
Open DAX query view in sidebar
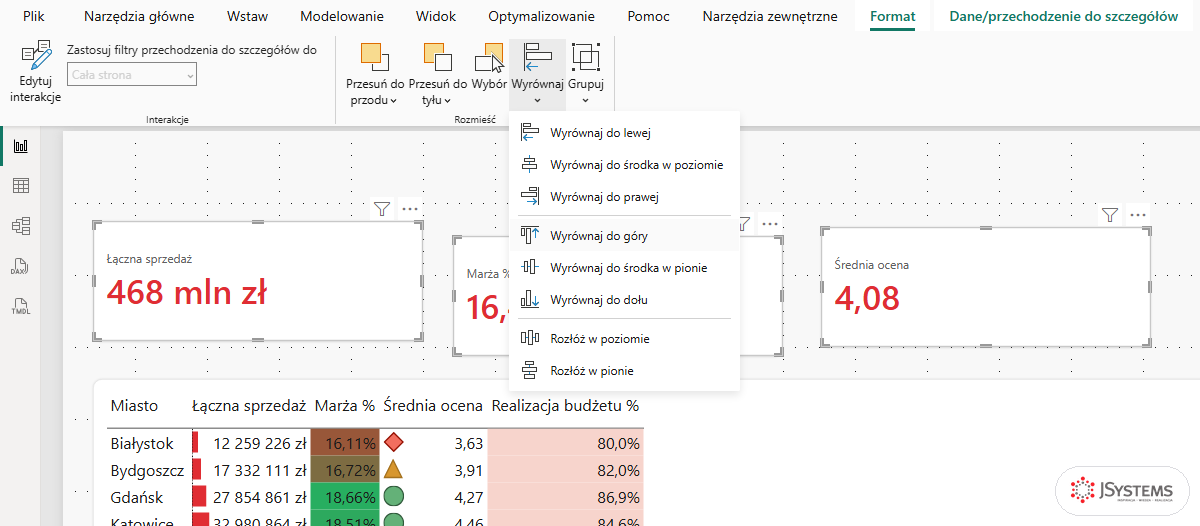[20, 266]
